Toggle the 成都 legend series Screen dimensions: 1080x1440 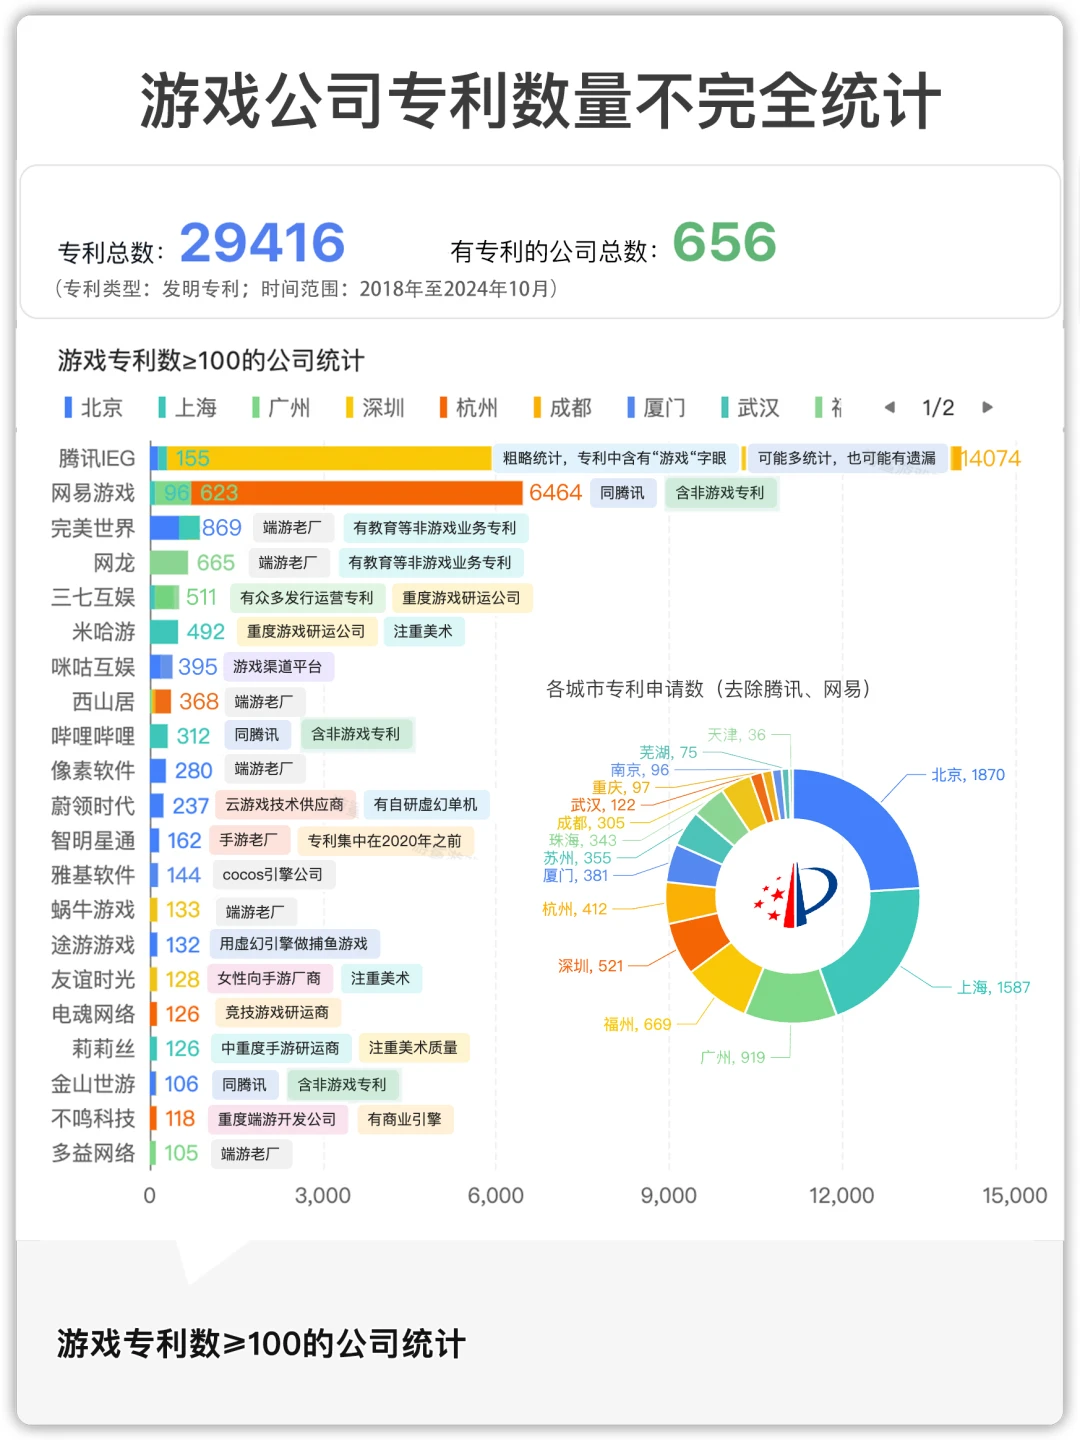[x=562, y=407]
